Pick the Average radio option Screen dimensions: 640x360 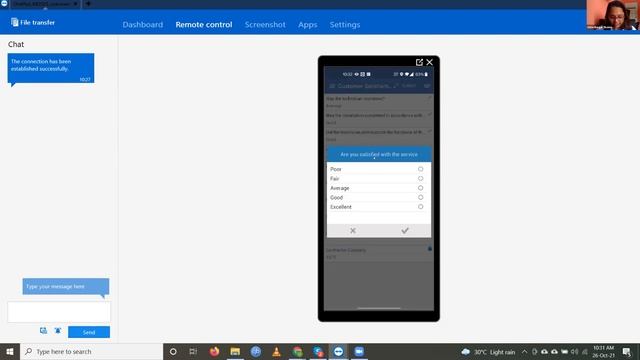420,188
